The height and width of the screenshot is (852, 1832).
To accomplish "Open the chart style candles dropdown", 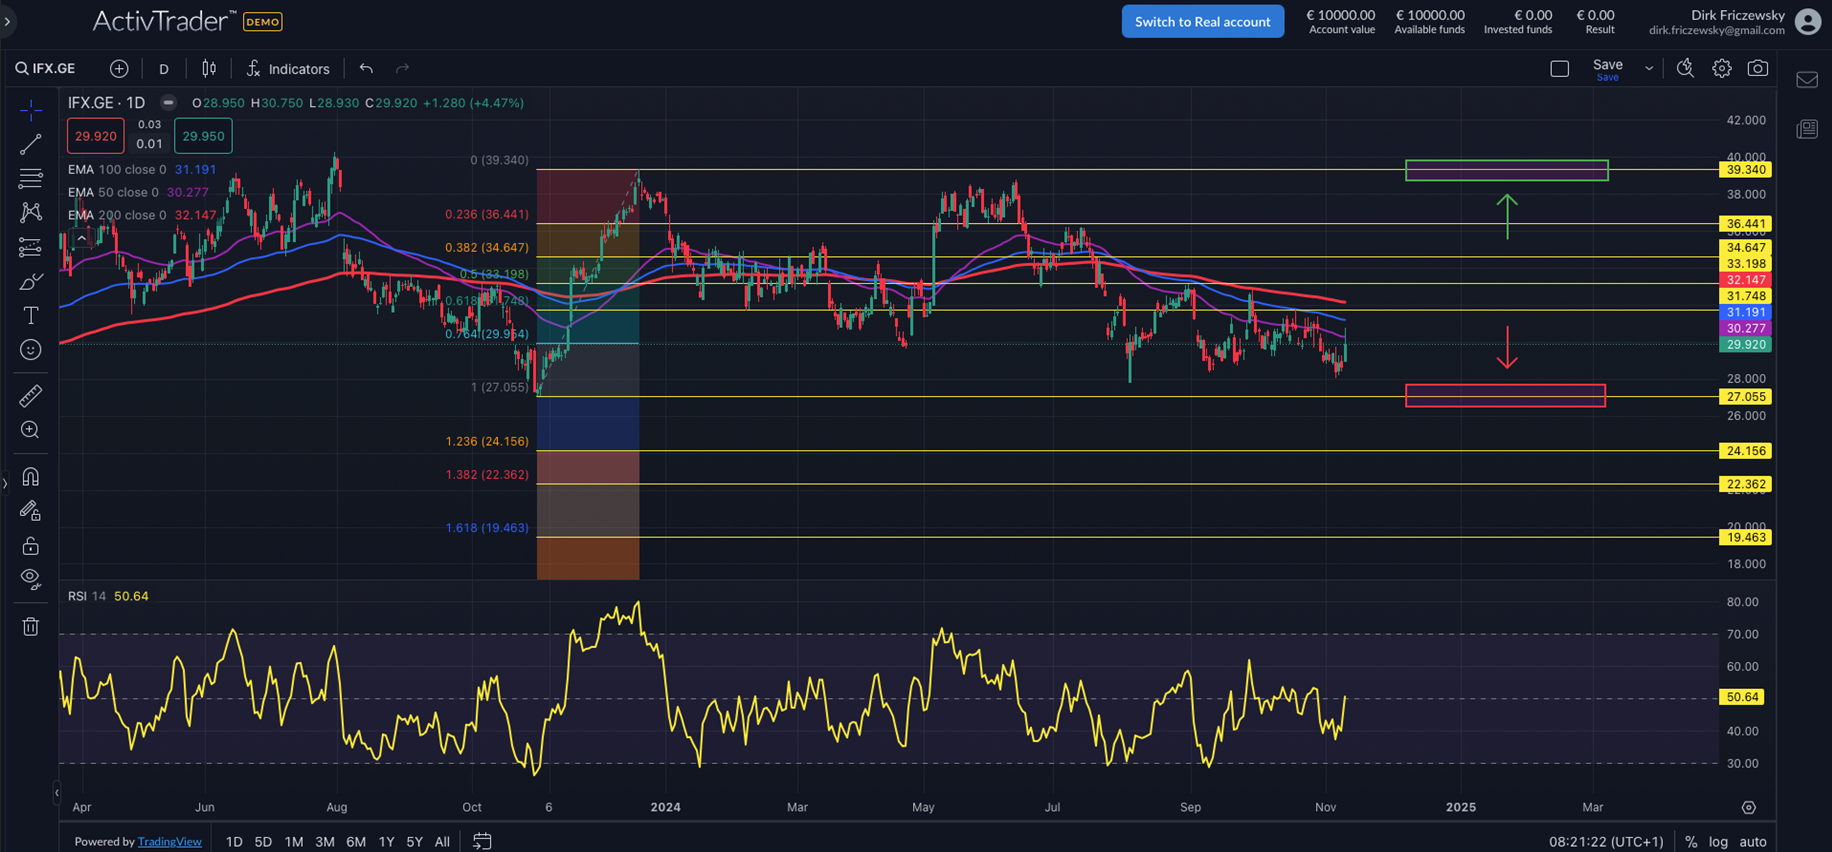I will click(x=209, y=68).
